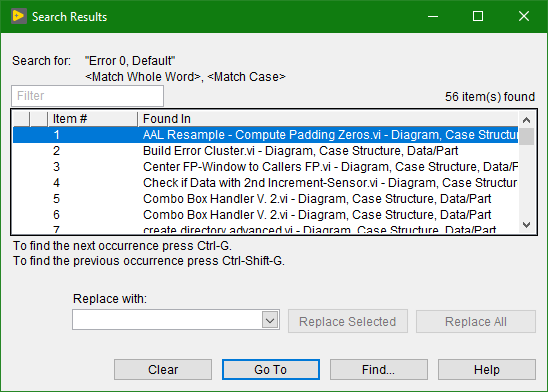Select result 1 AAL Resample - Compute Padding Zeros.vi

pyautogui.click(x=266, y=135)
